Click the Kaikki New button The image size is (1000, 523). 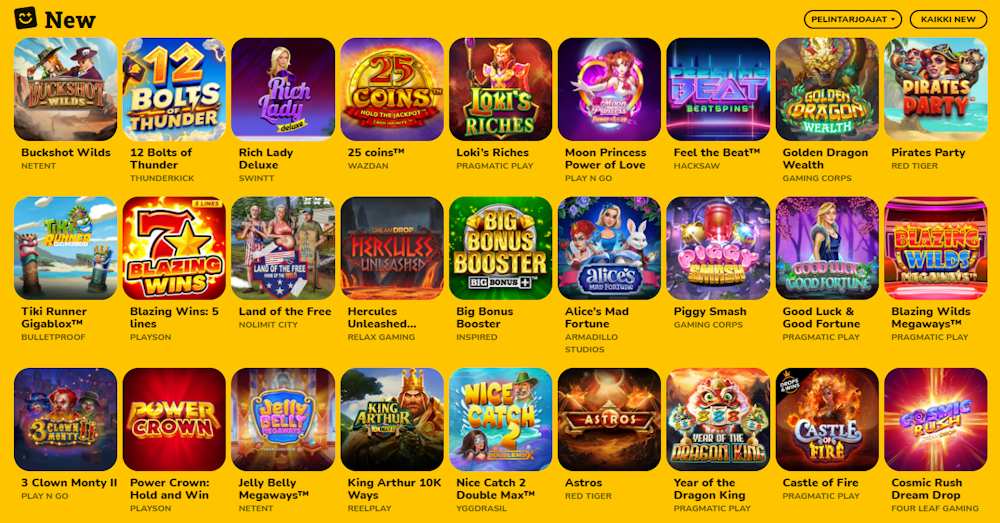[948, 19]
